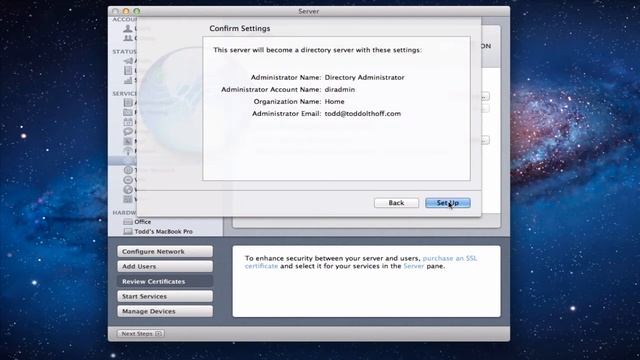Click the Confirm Settings heading
Image resolution: width=640 pixels, height=360 pixels.
point(240,29)
